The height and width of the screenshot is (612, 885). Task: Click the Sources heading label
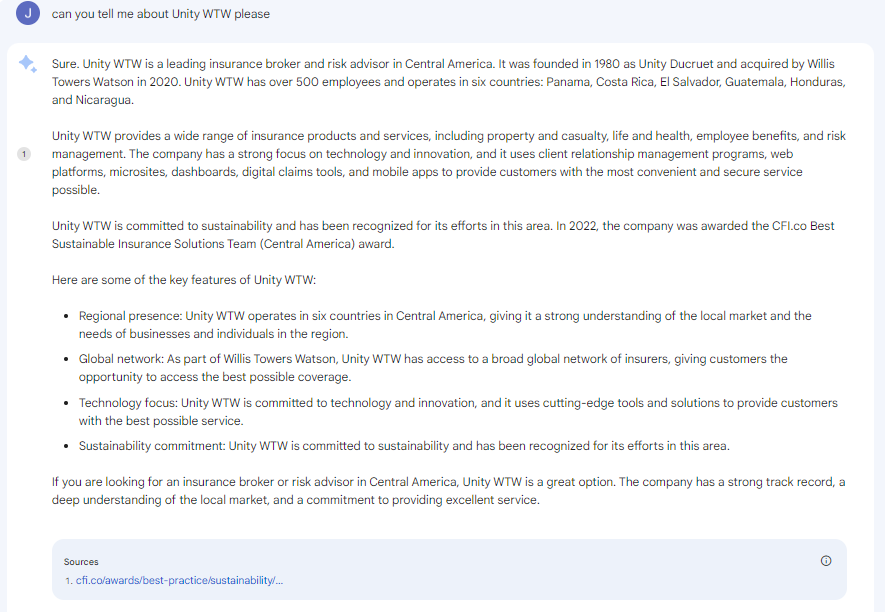click(81, 562)
